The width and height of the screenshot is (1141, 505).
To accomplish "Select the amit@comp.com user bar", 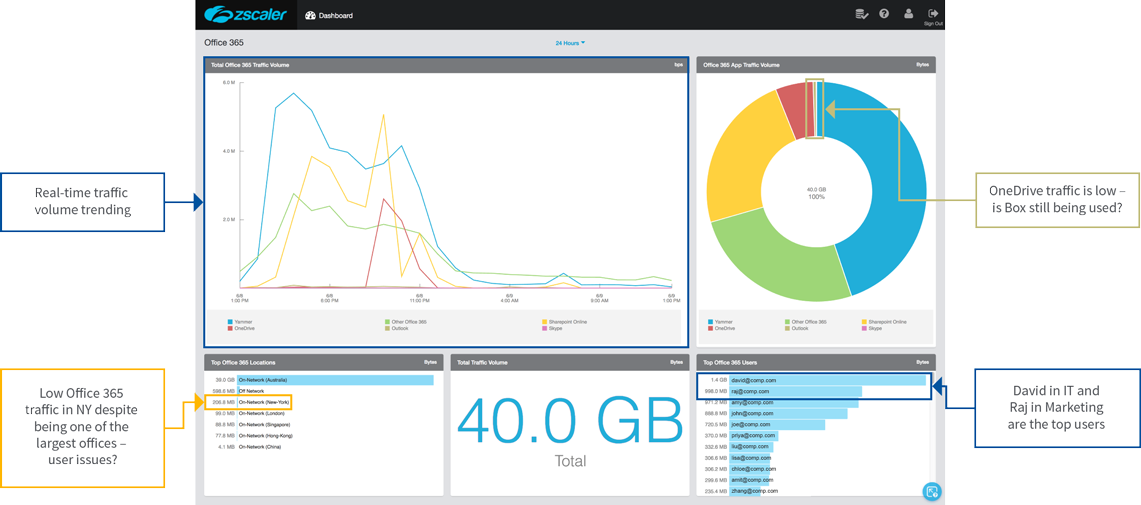I will point(750,480).
